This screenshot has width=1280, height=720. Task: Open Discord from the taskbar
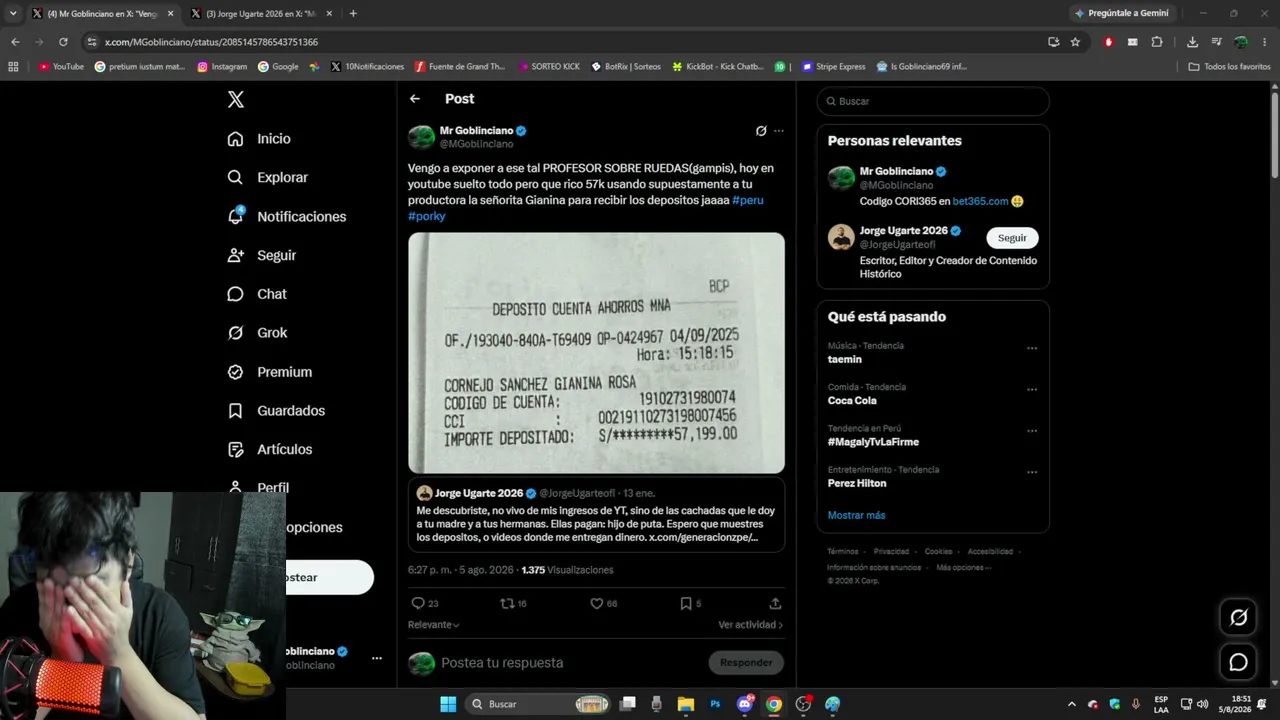coord(745,704)
